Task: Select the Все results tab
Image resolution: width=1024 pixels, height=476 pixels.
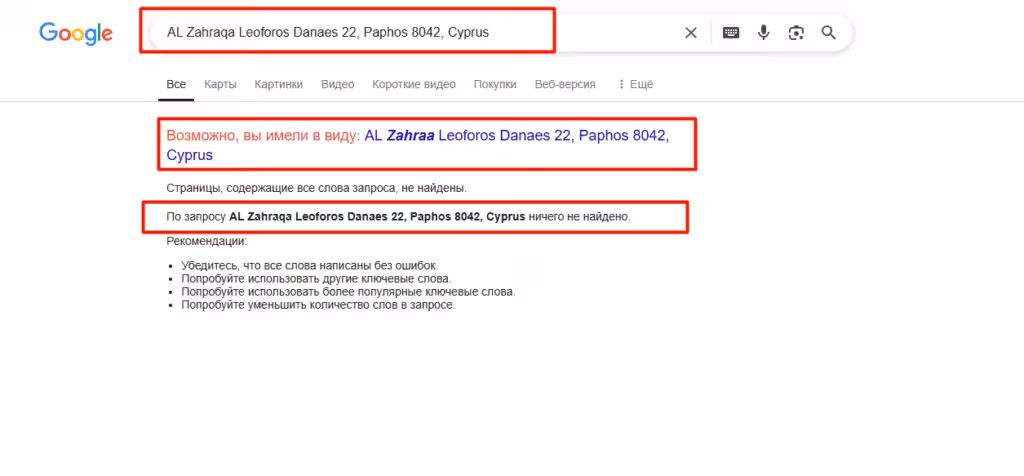Action: click(176, 84)
